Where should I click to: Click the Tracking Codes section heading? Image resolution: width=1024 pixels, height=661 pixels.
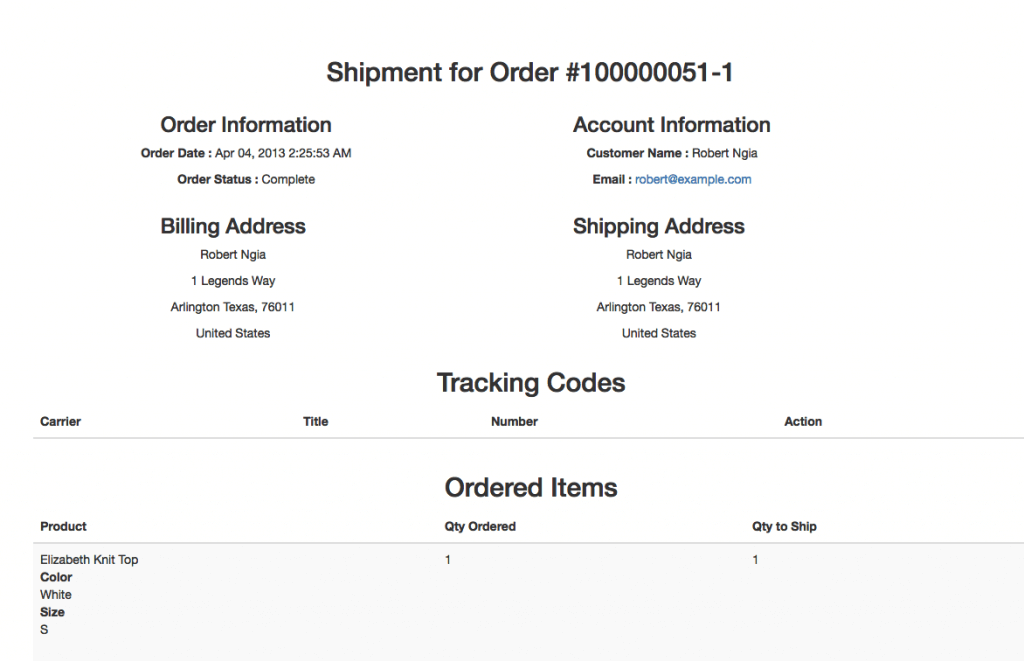coord(531,383)
